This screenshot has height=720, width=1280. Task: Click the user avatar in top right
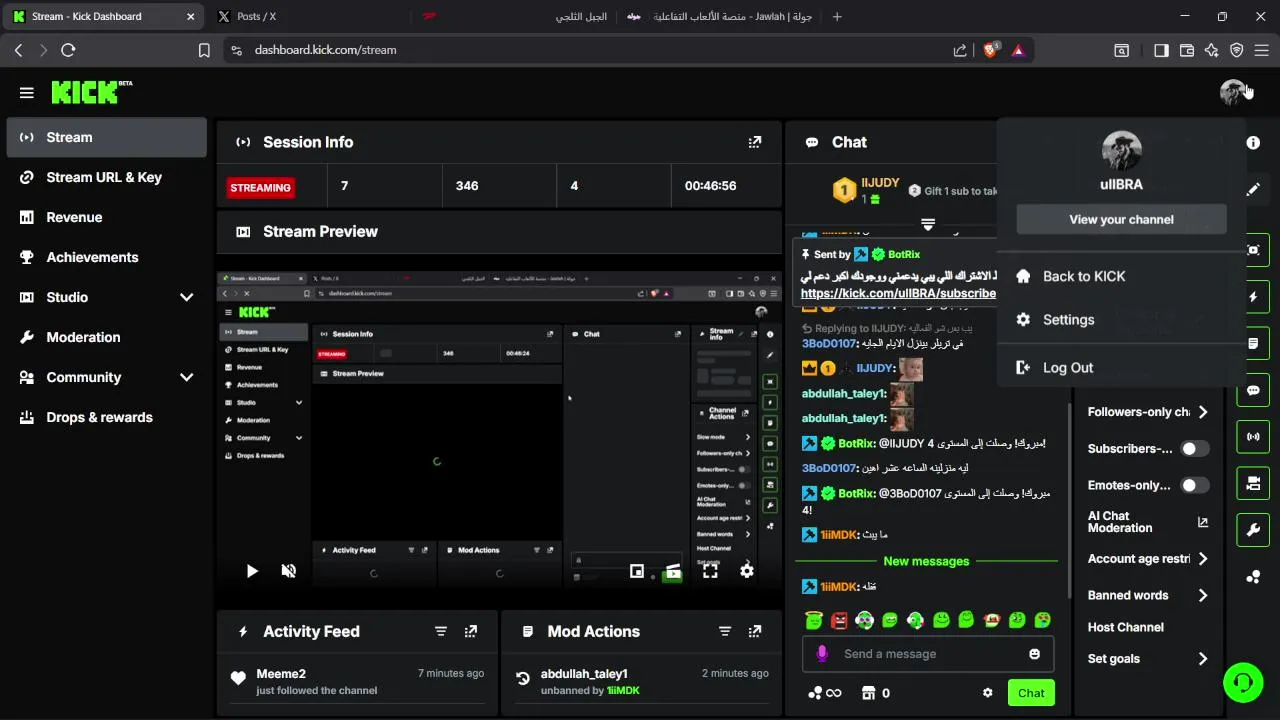coord(1233,93)
